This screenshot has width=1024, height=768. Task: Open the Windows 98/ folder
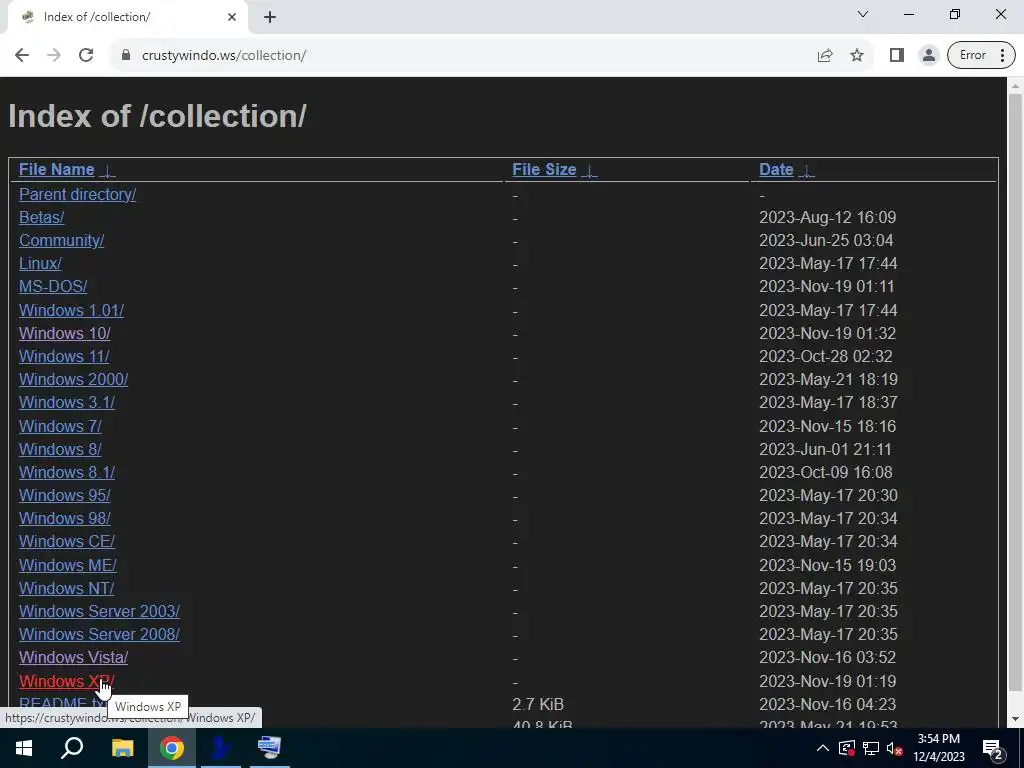coord(65,519)
